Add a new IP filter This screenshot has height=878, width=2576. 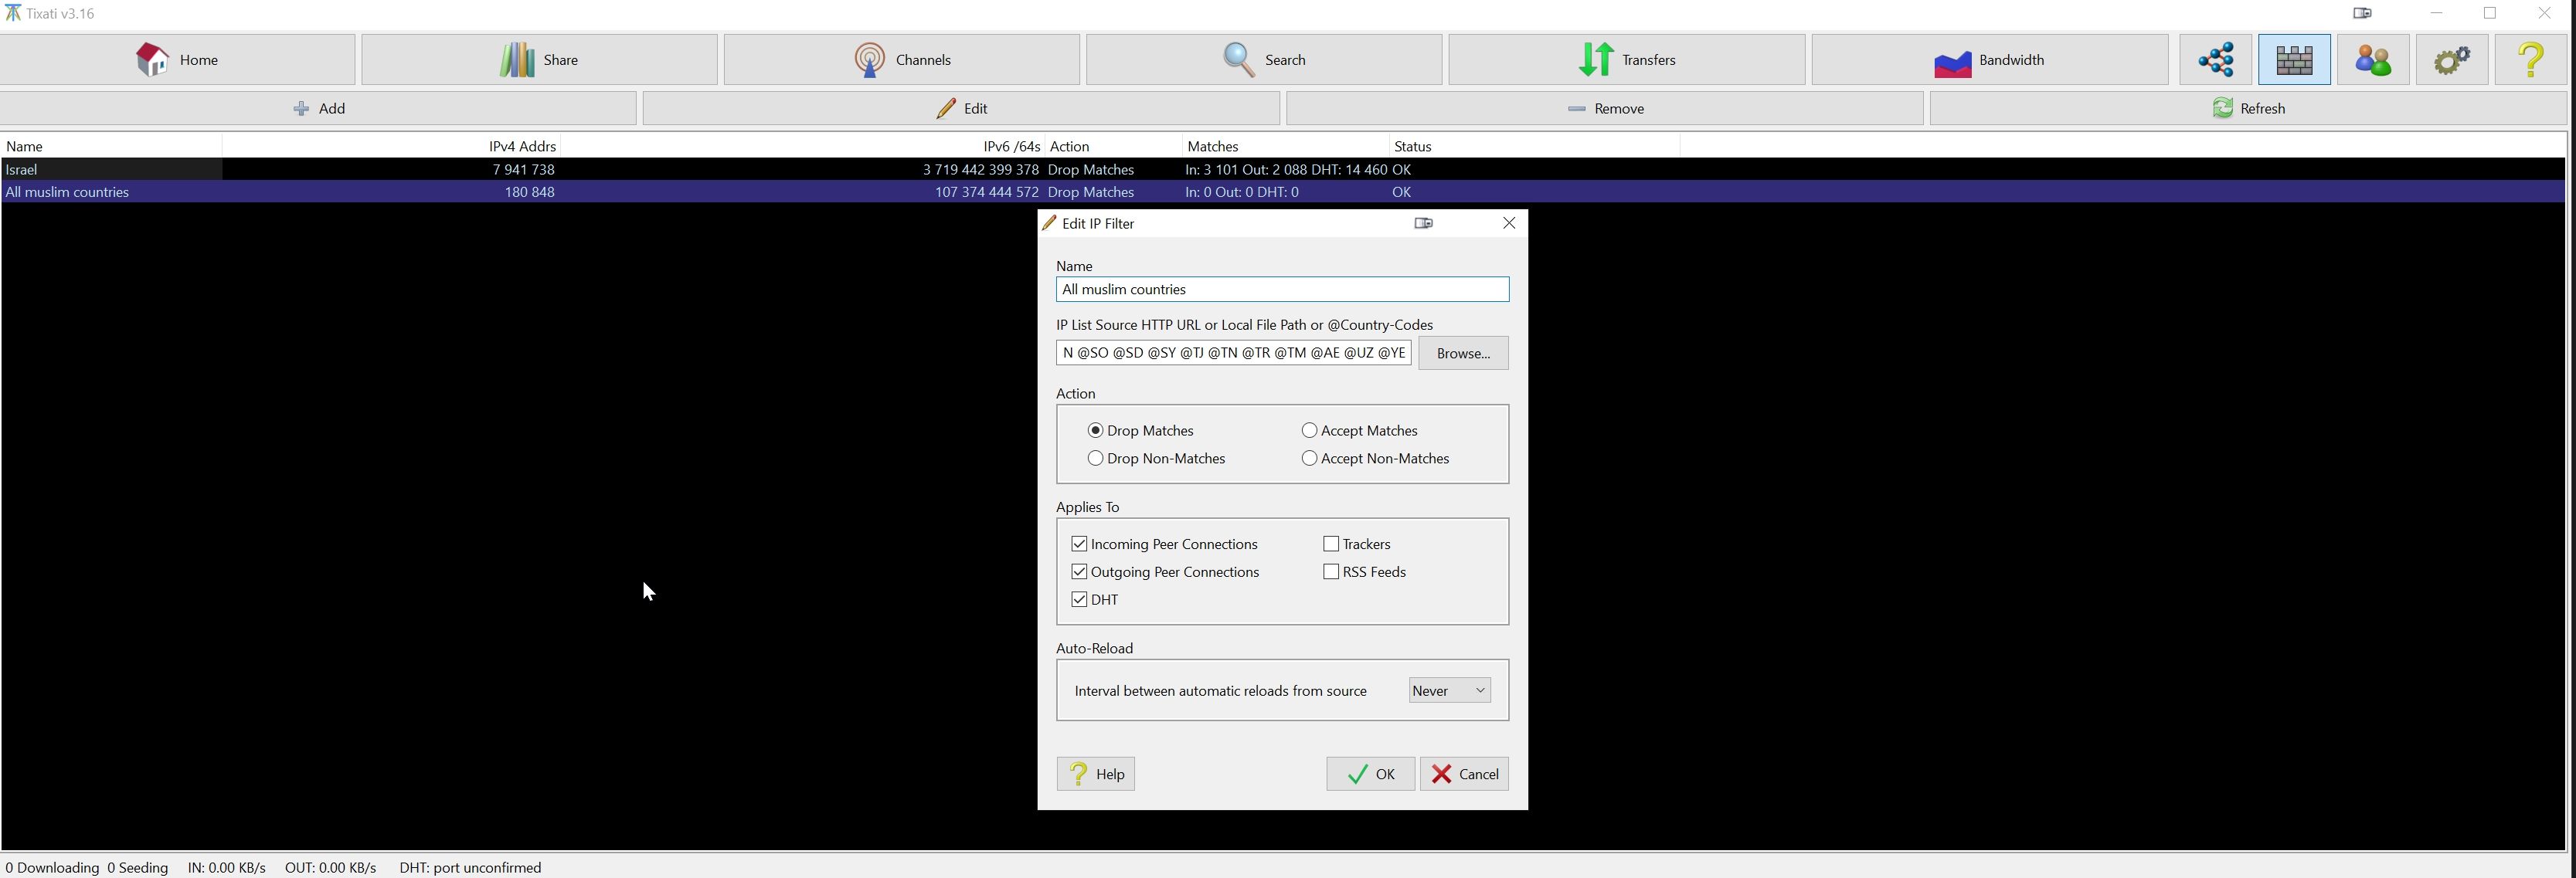pyautogui.click(x=319, y=108)
